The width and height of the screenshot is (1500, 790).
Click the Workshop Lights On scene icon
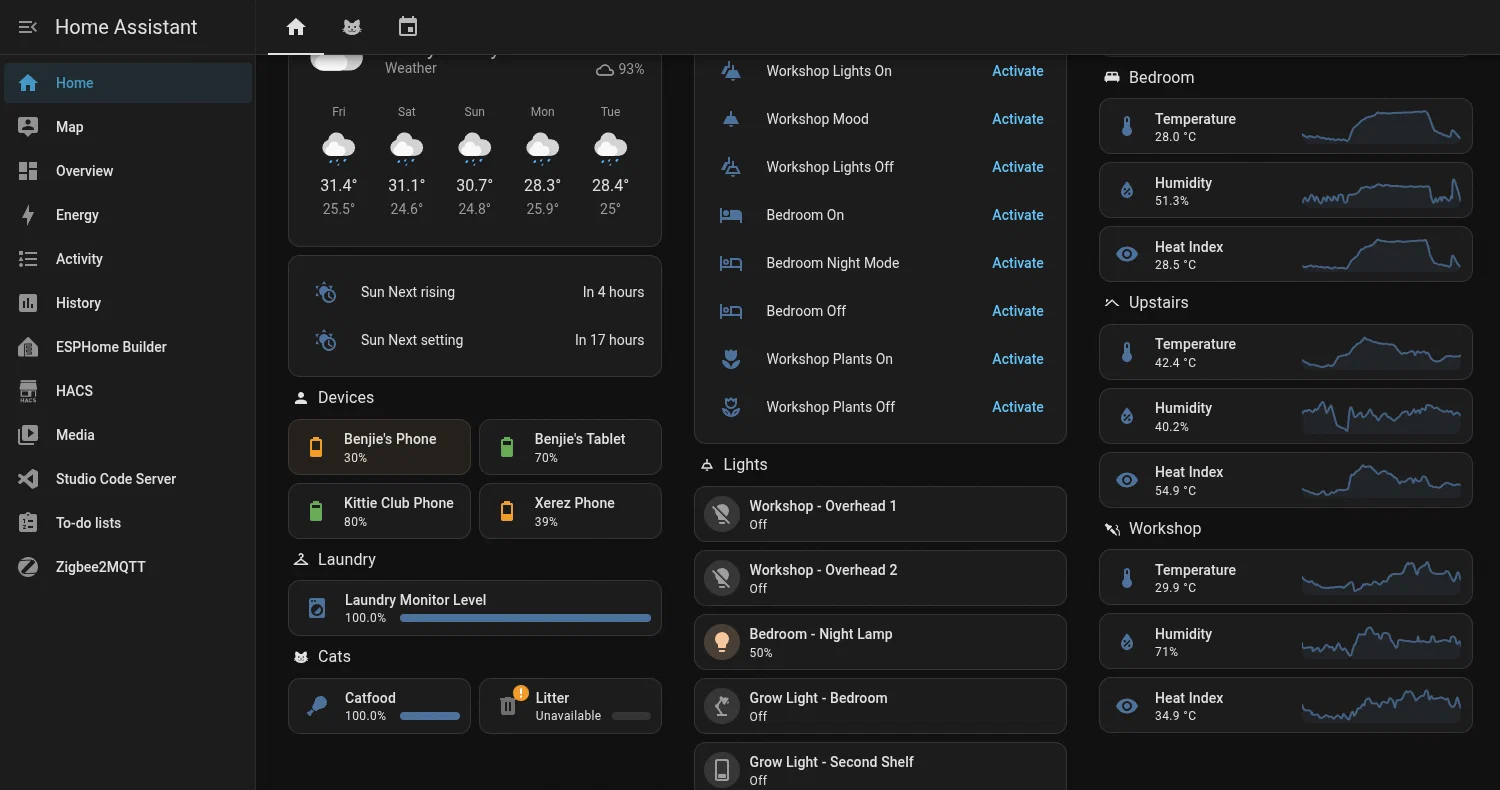[x=731, y=71]
